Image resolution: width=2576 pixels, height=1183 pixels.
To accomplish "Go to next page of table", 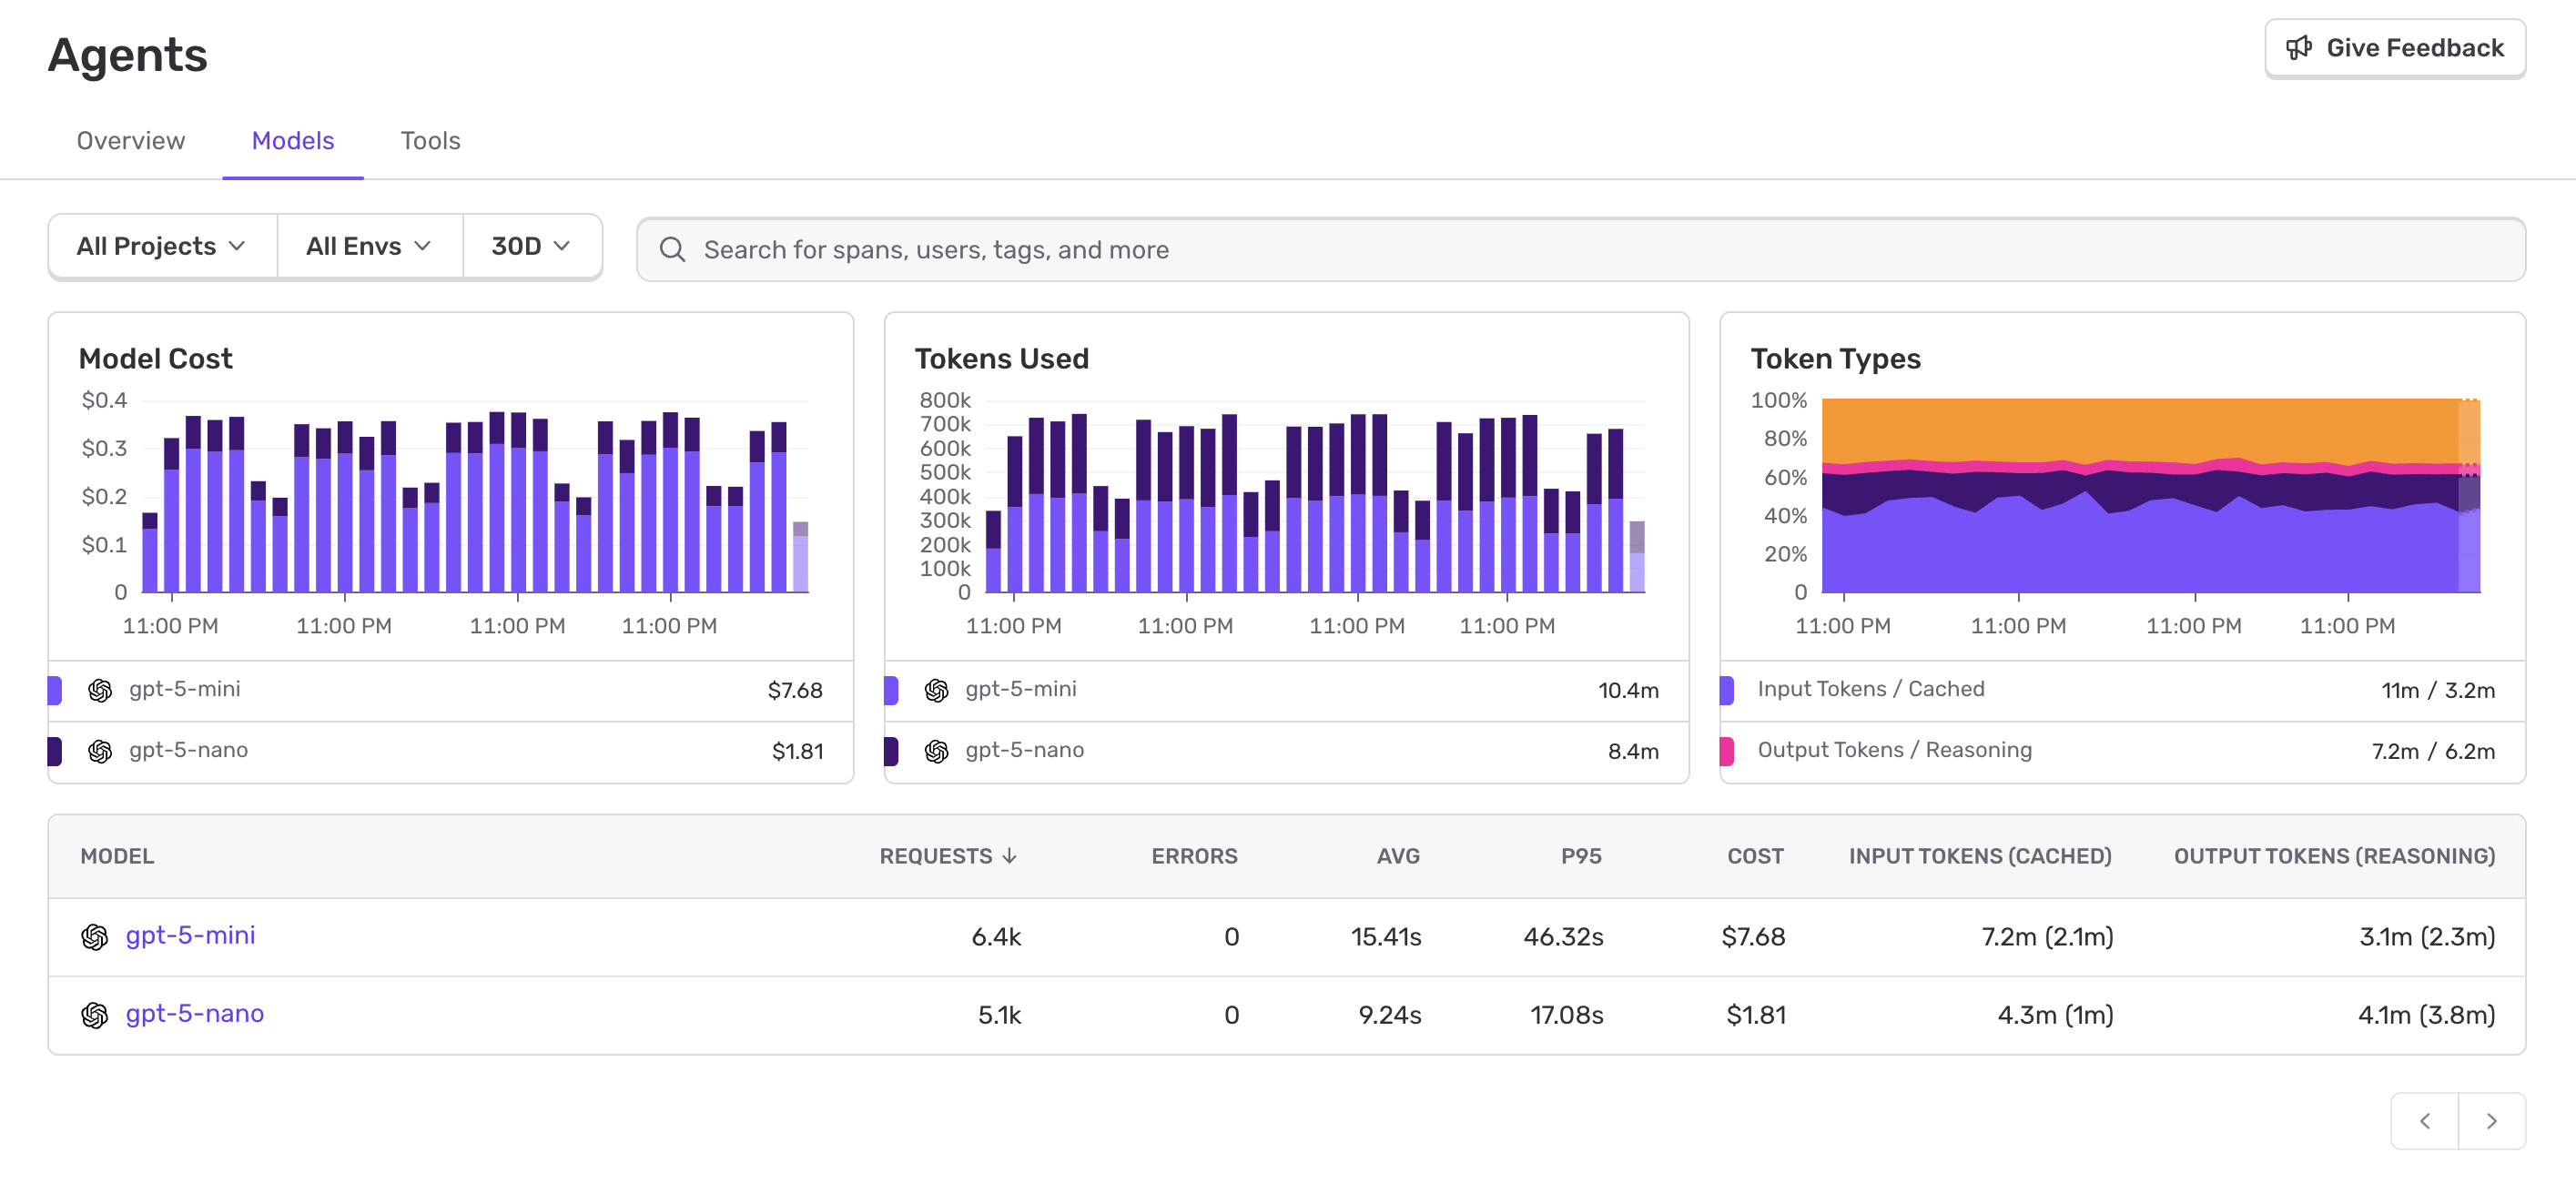I will click(x=2491, y=1121).
